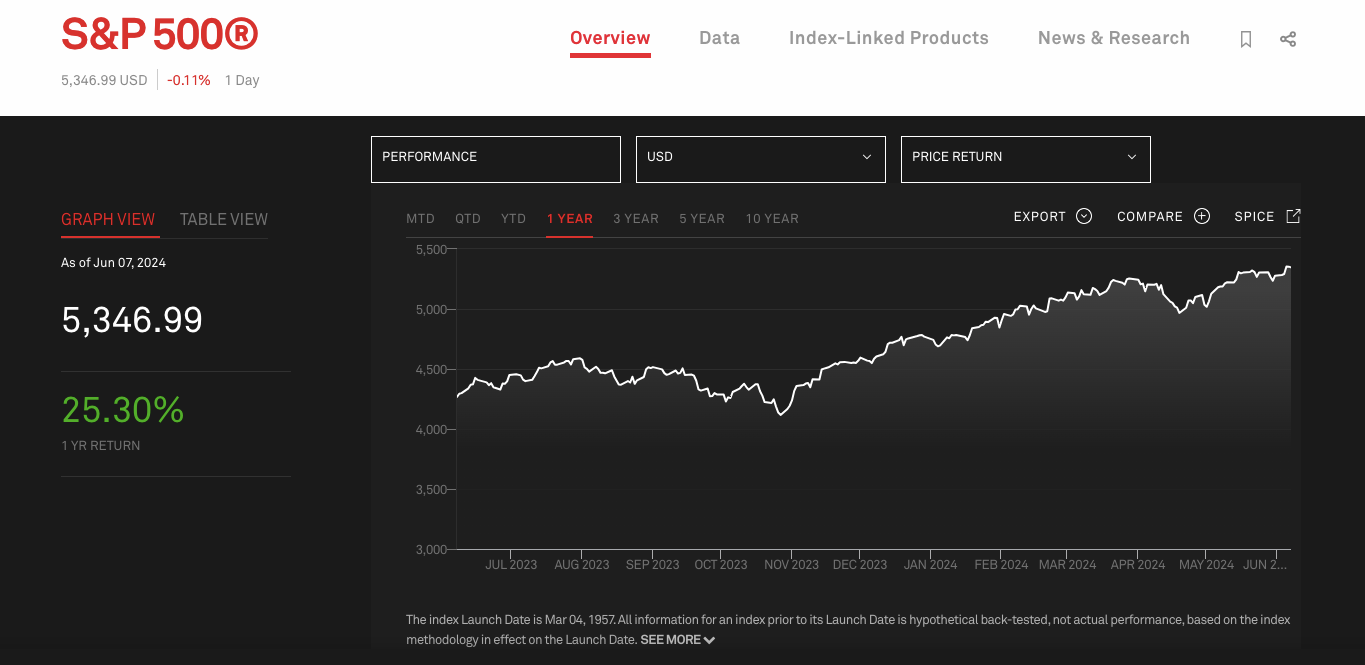The height and width of the screenshot is (665, 1365).
Task: Select the 3 Year time range
Action: (x=636, y=218)
